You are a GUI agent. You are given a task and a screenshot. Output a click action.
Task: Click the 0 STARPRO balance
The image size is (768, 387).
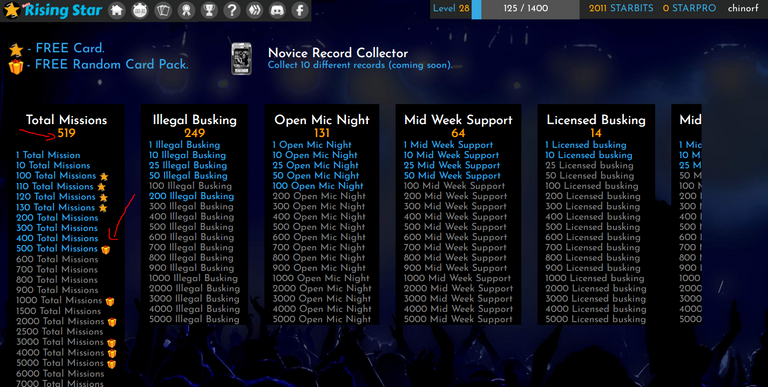689,8
